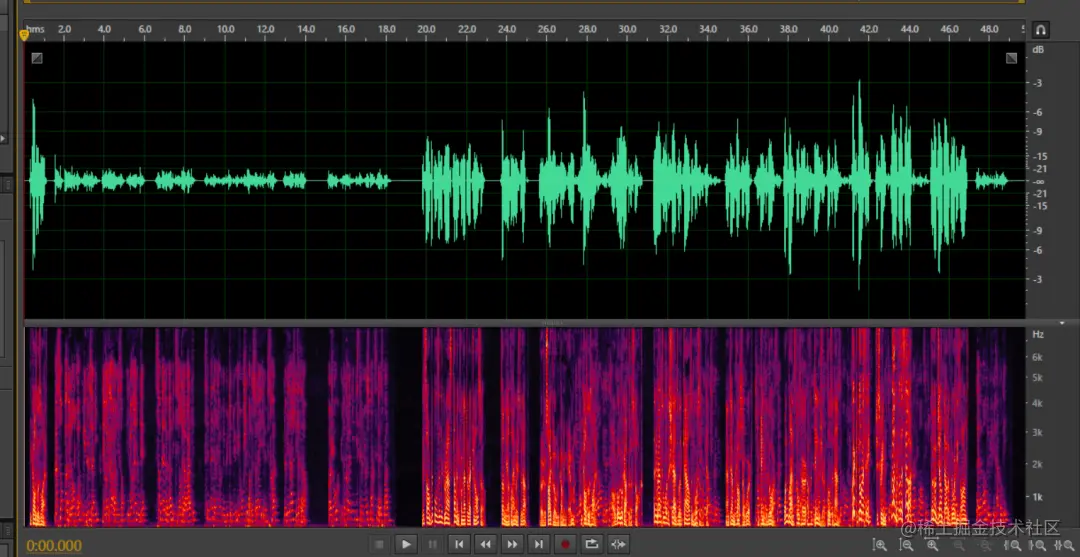This screenshot has width=1080, height=557.
Task: Move playhead to next marker
Action: pyautogui.click(x=539, y=544)
